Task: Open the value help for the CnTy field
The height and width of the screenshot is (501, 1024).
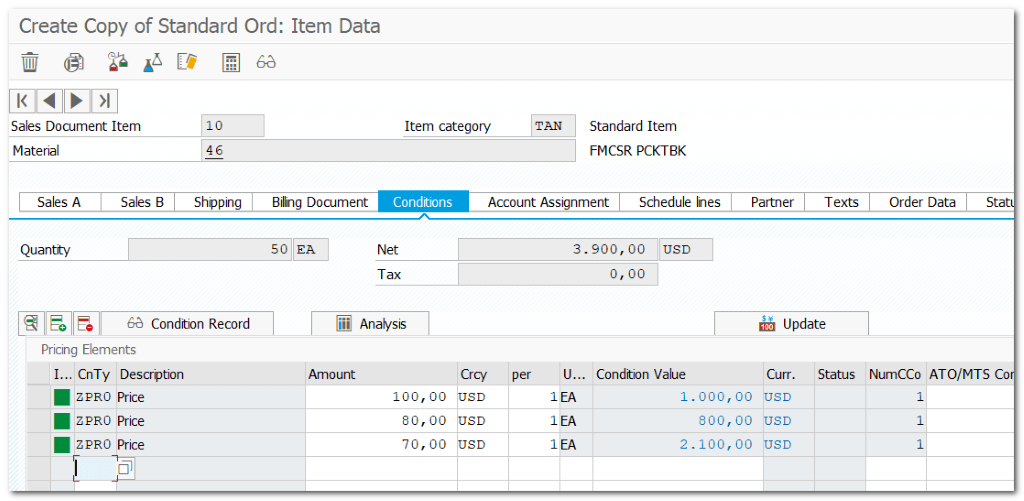Action: (x=125, y=468)
